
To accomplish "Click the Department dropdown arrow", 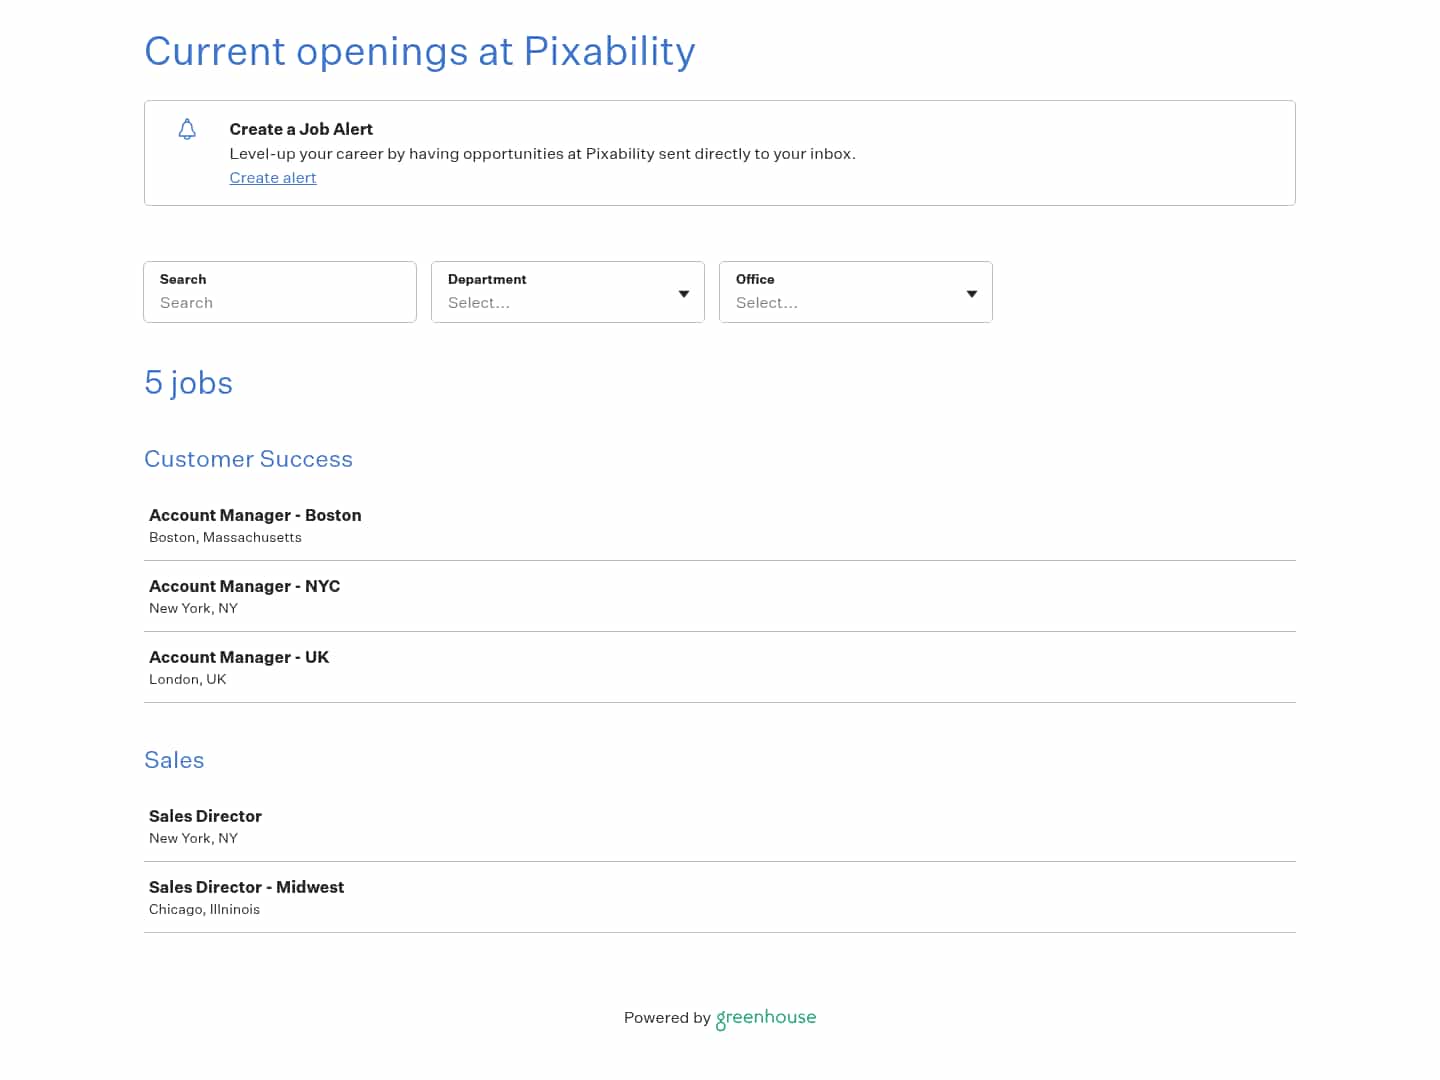I will click(x=684, y=294).
